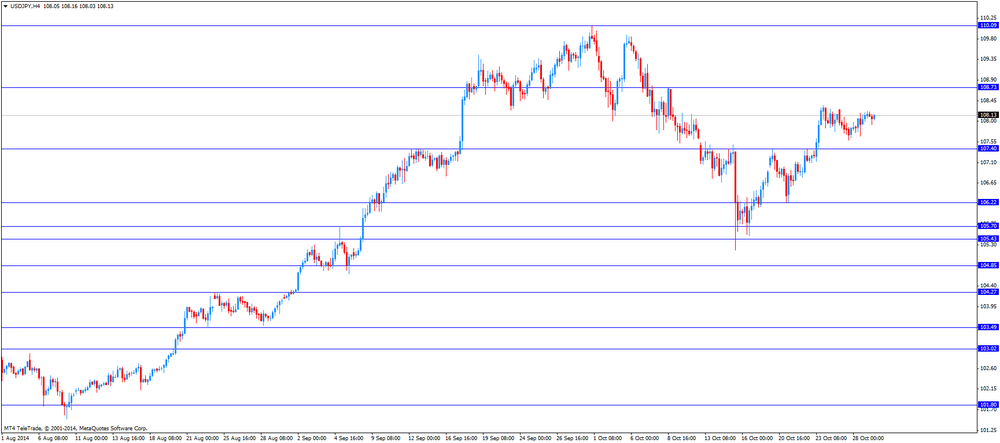1000x443 pixels.
Task: Click the 101.25 price scale tick
Action: coord(988,430)
